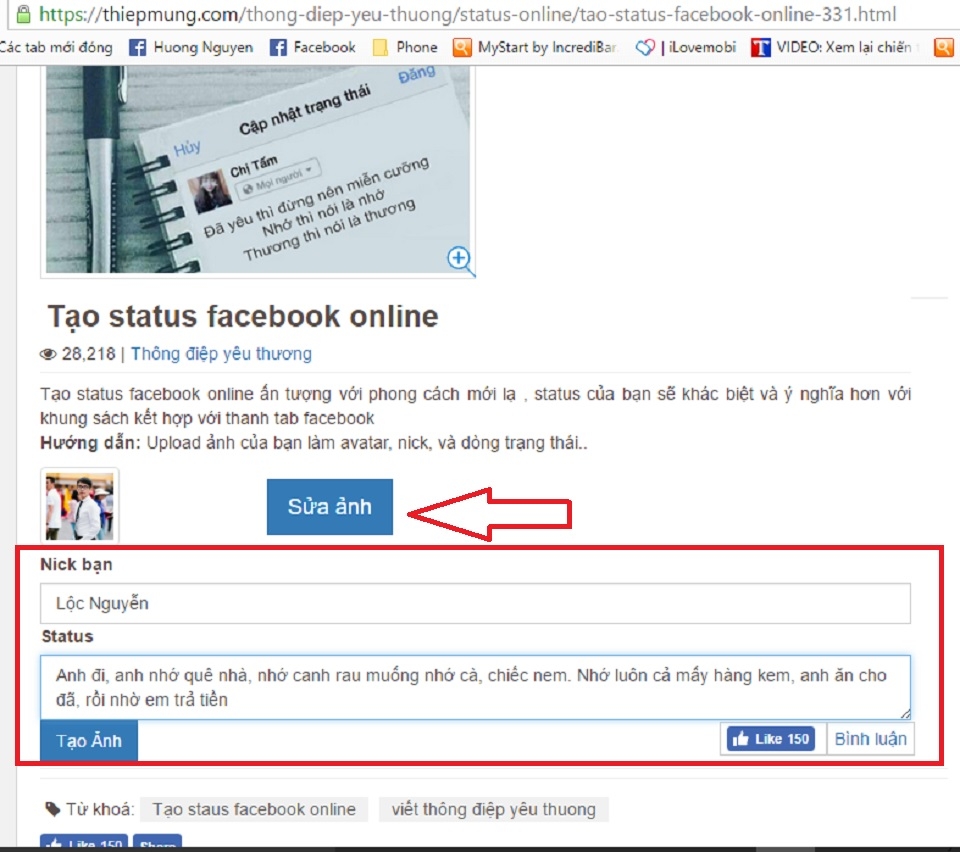The height and width of the screenshot is (852, 960).
Task: Click the 'Like 150' Facebook button
Action: click(771, 739)
